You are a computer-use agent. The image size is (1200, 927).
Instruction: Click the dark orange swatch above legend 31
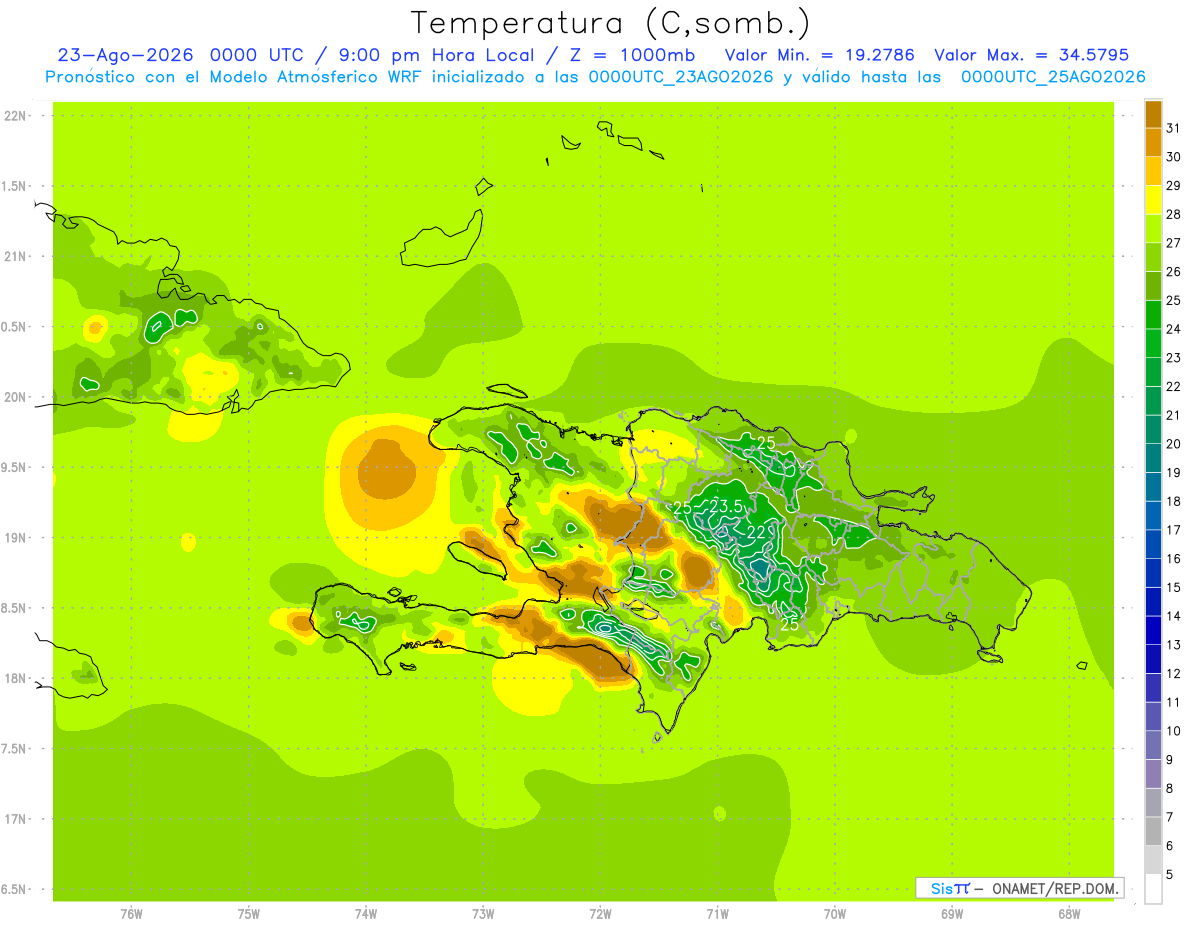pyautogui.click(x=1154, y=114)
